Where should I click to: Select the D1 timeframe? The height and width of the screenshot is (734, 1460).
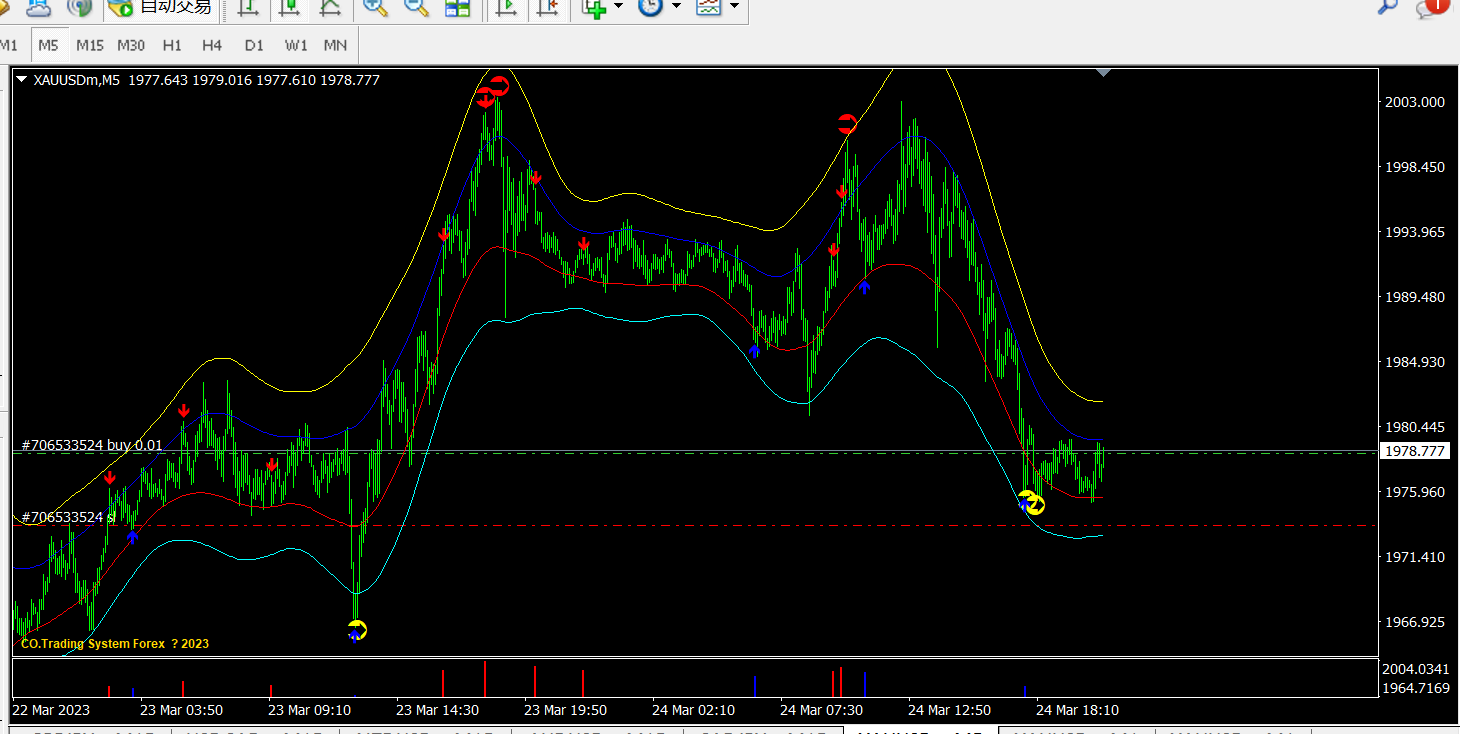tap(254, 45)
